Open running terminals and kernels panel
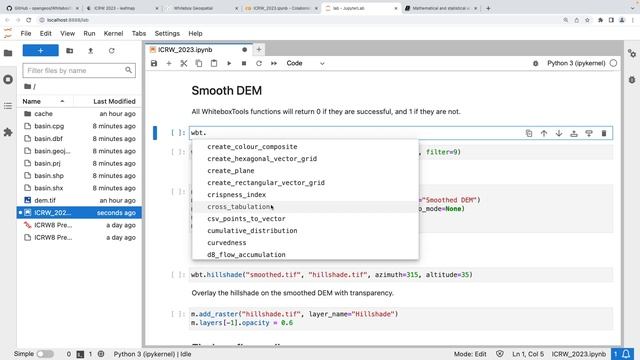640x360 pixels. click(x=8, y=80)
